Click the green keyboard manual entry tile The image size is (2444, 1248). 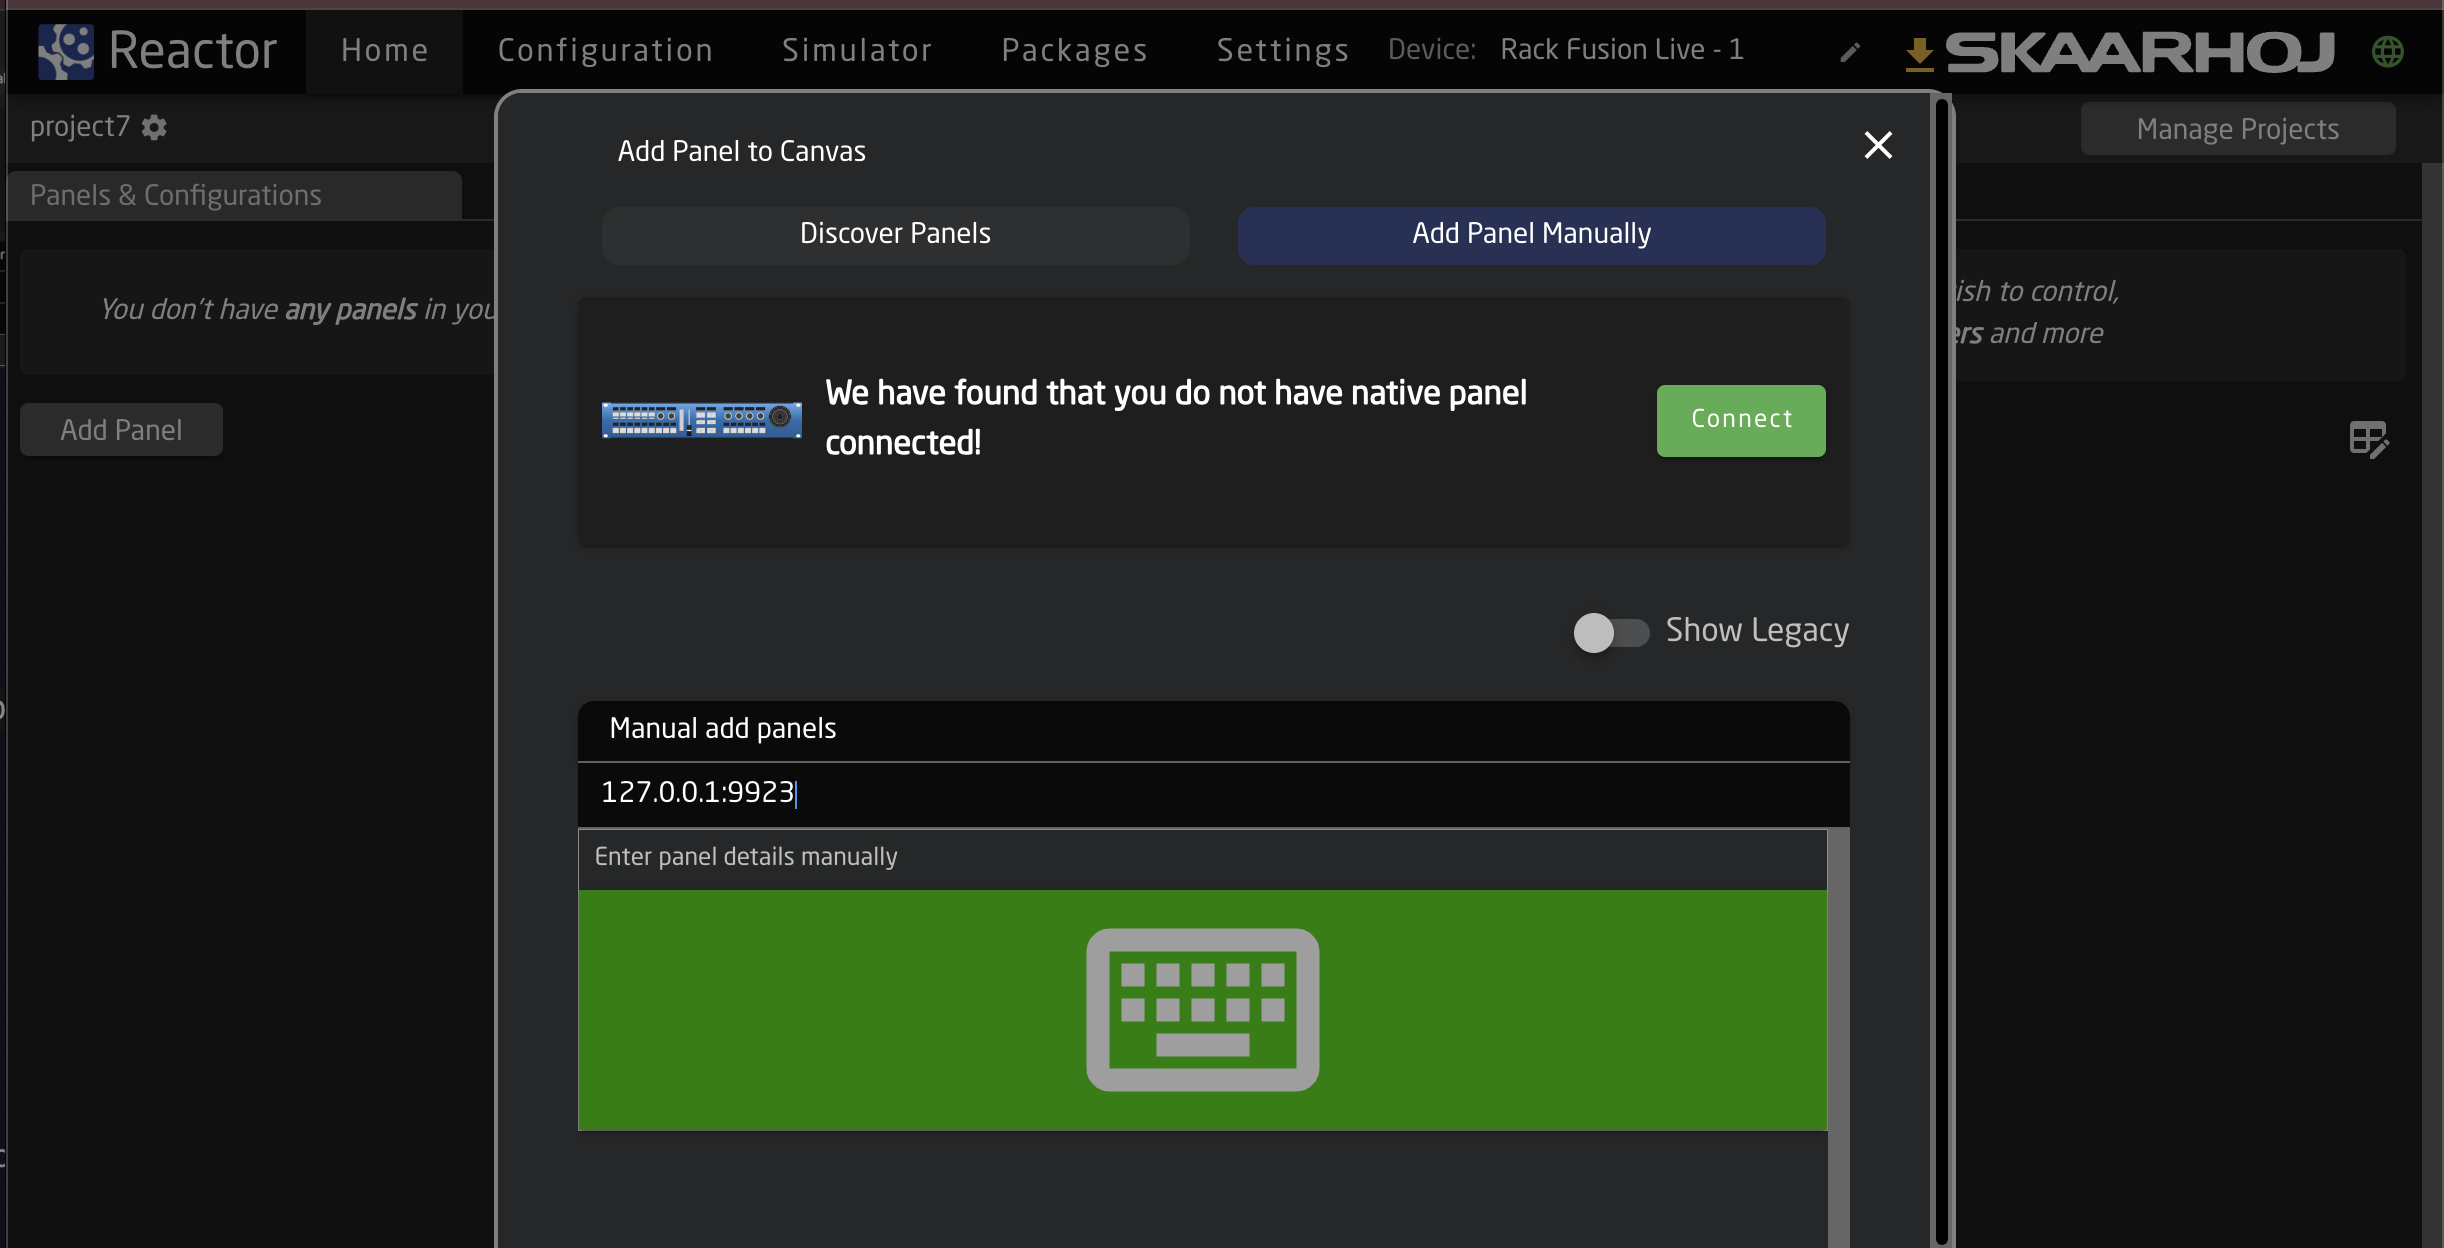(1202, 1010)
